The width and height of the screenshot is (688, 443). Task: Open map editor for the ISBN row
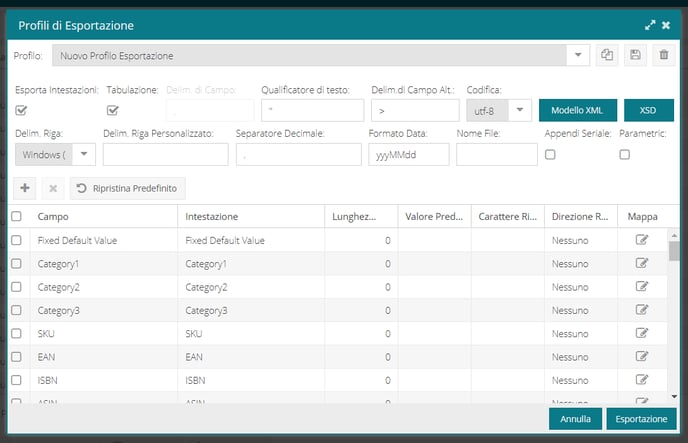tap(642, 379)
